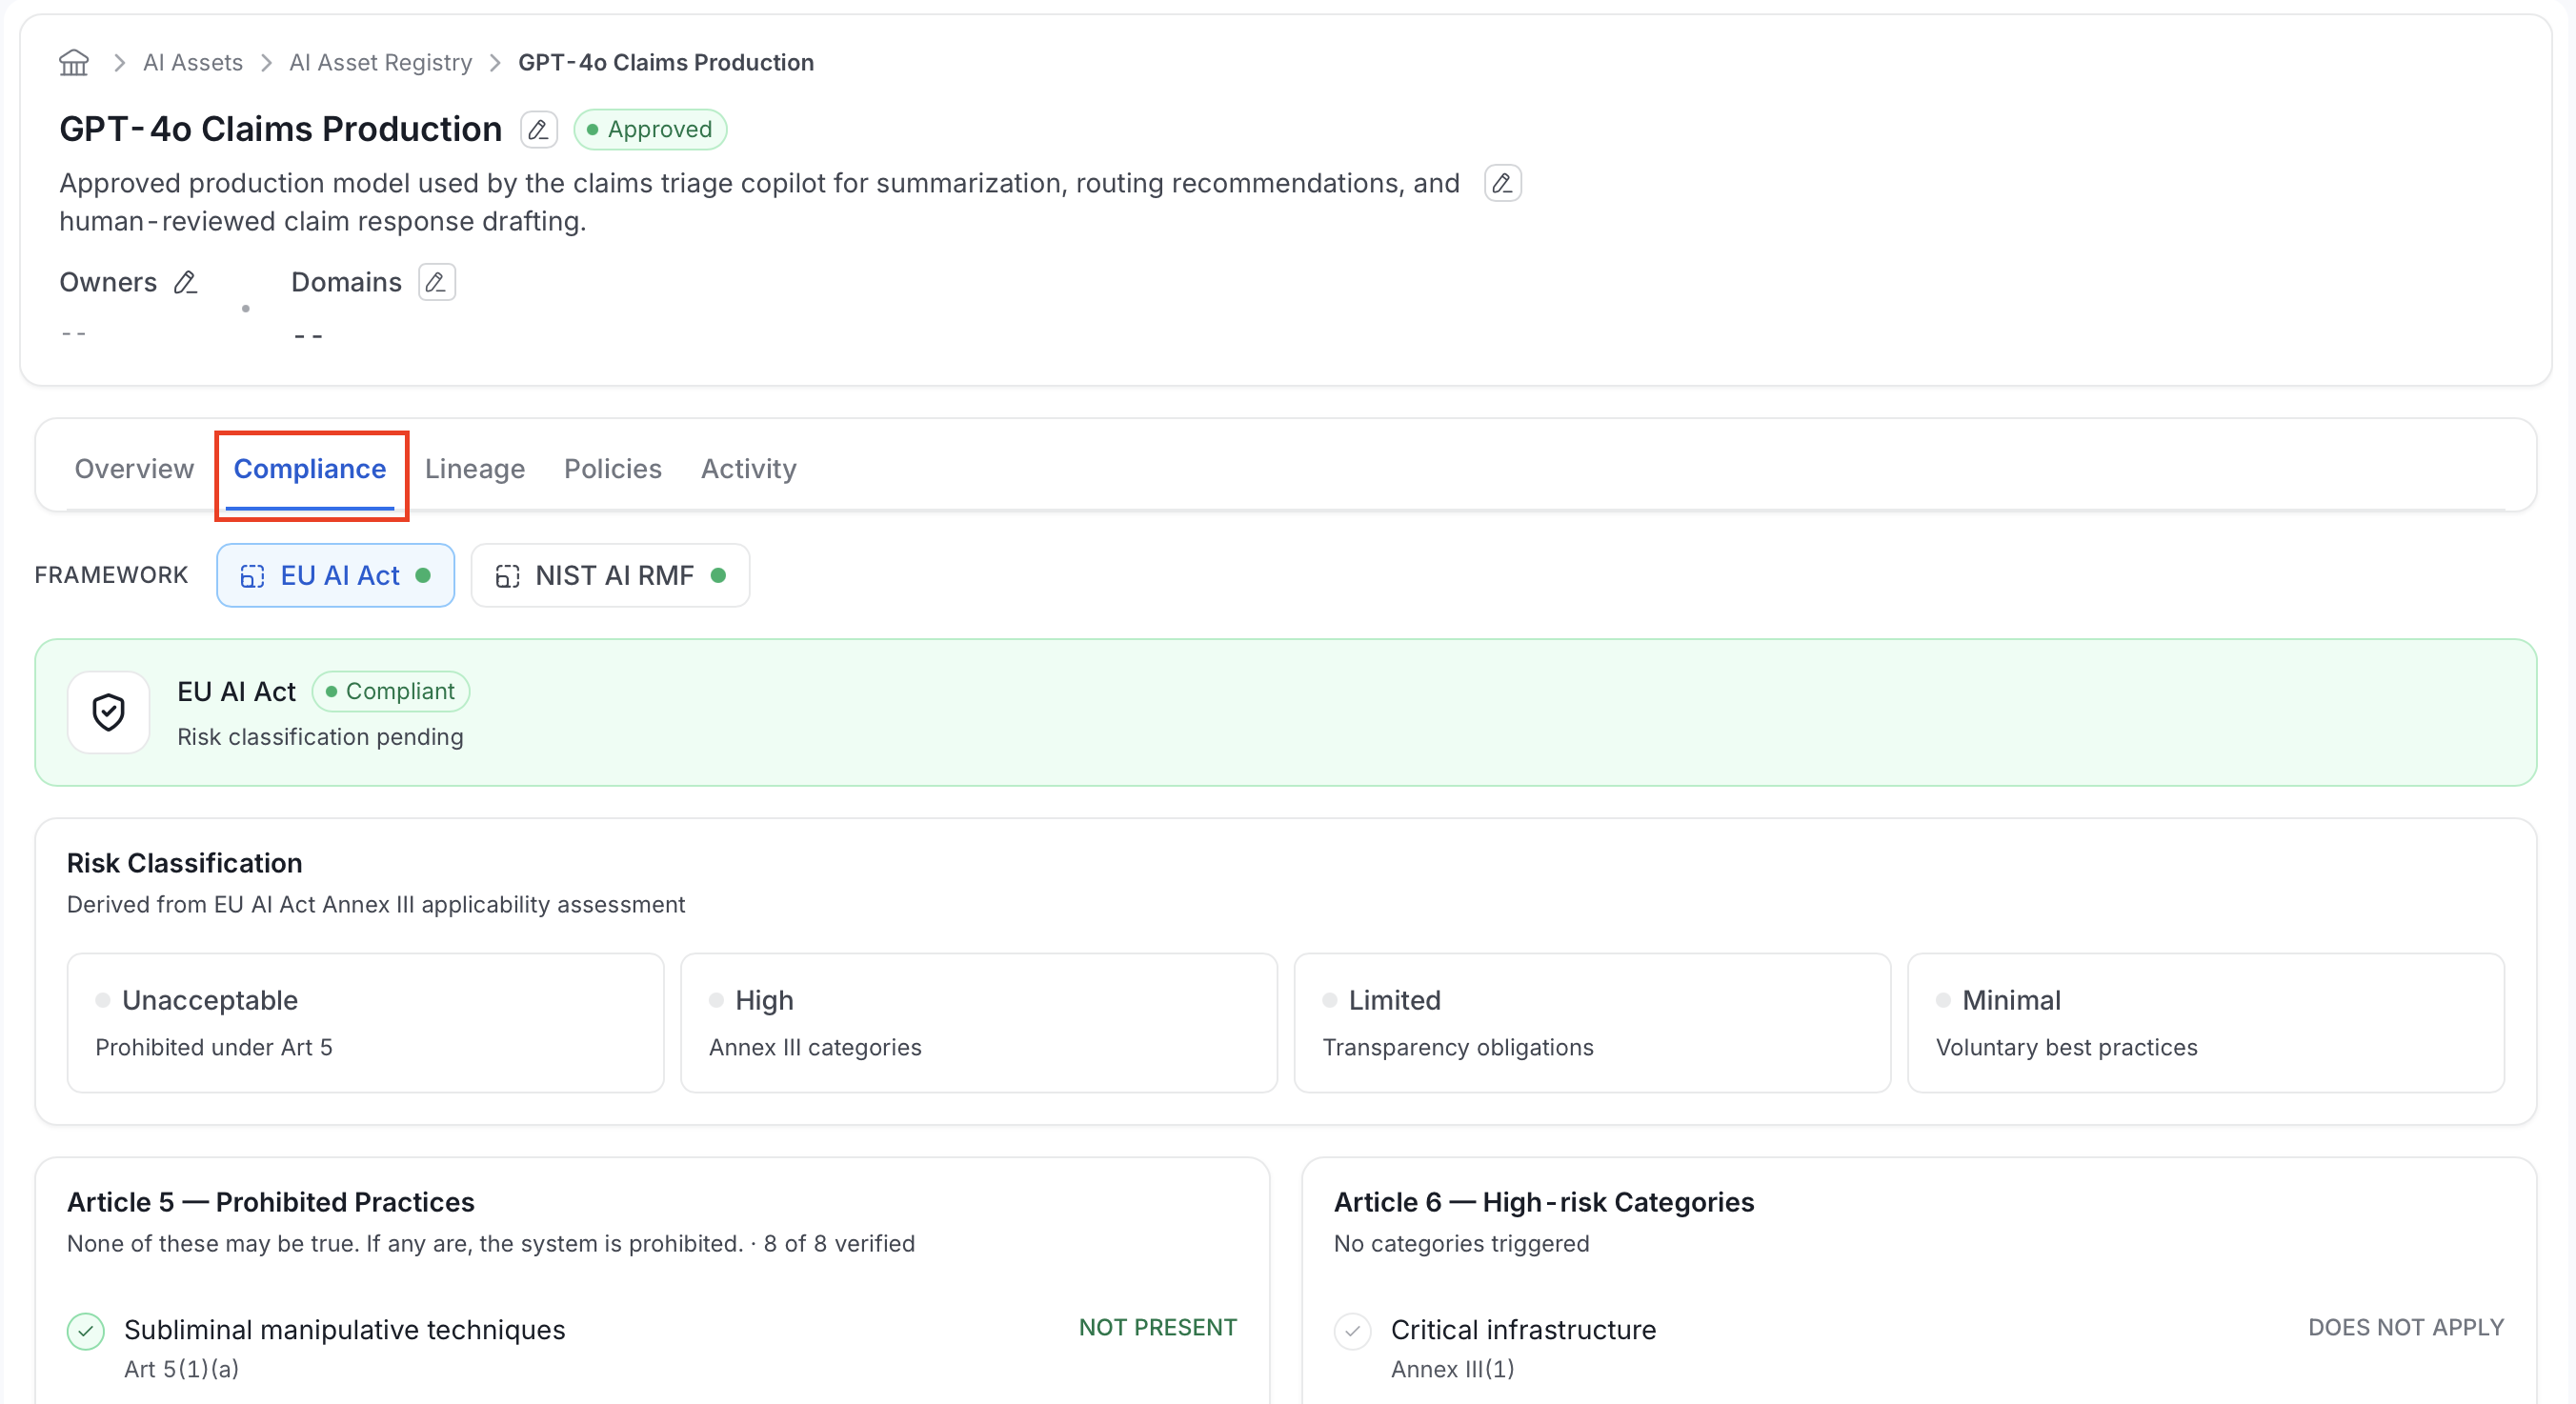Open the Lineage tab
The height and width of the screenshot is (1404, 2576).
tap(475, 469)
